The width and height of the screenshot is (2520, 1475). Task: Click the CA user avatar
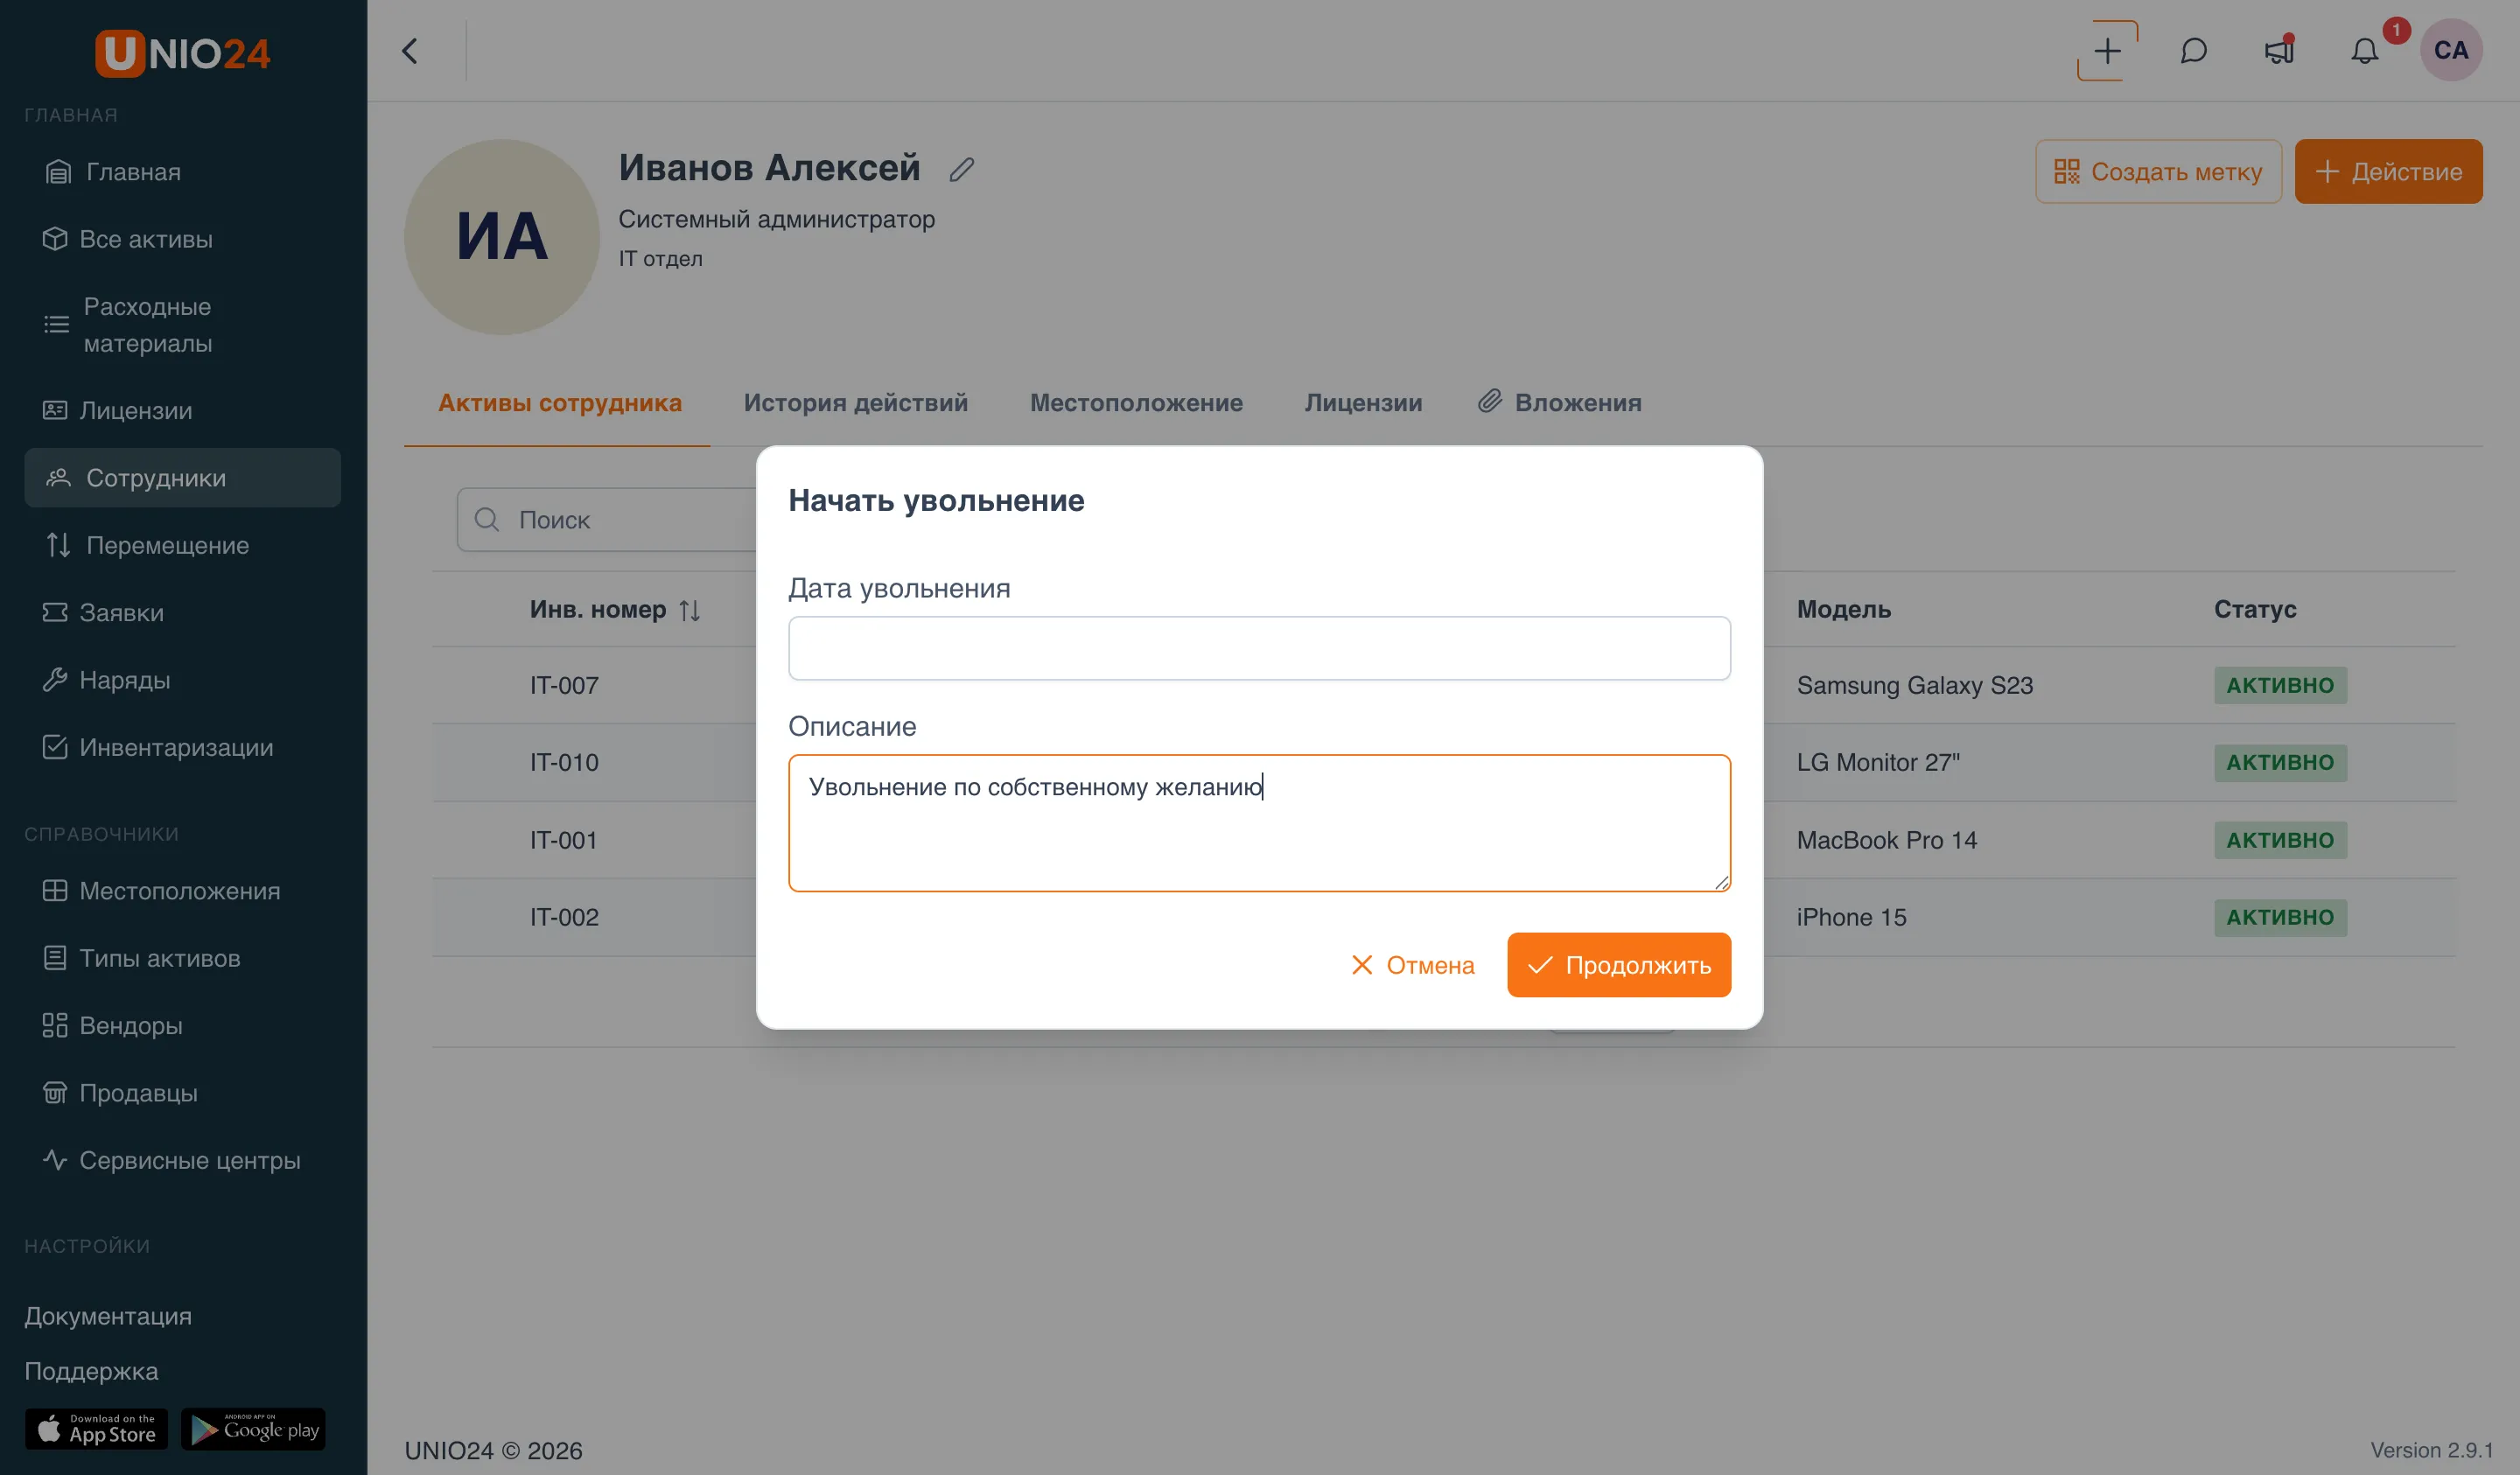pos(2450,50)
